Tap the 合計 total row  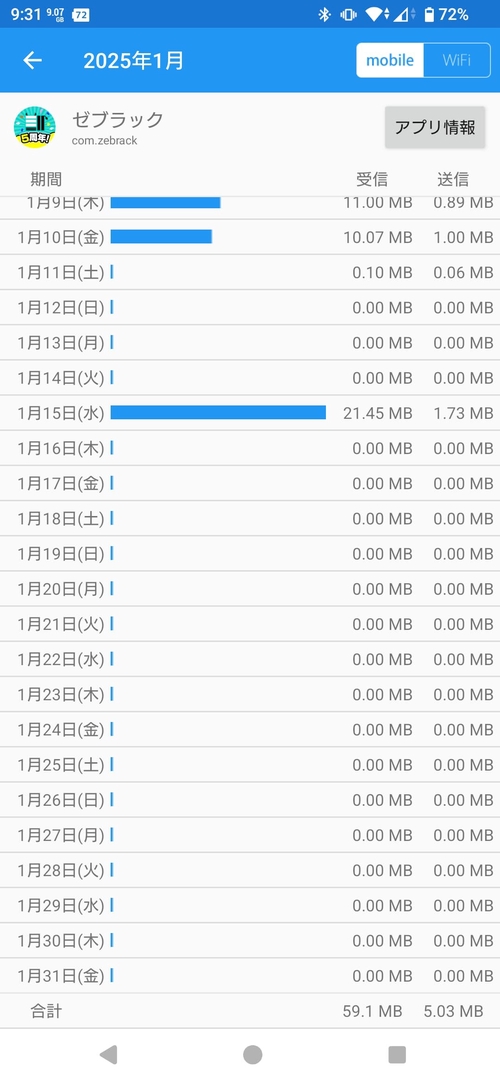coord(250,1011)
